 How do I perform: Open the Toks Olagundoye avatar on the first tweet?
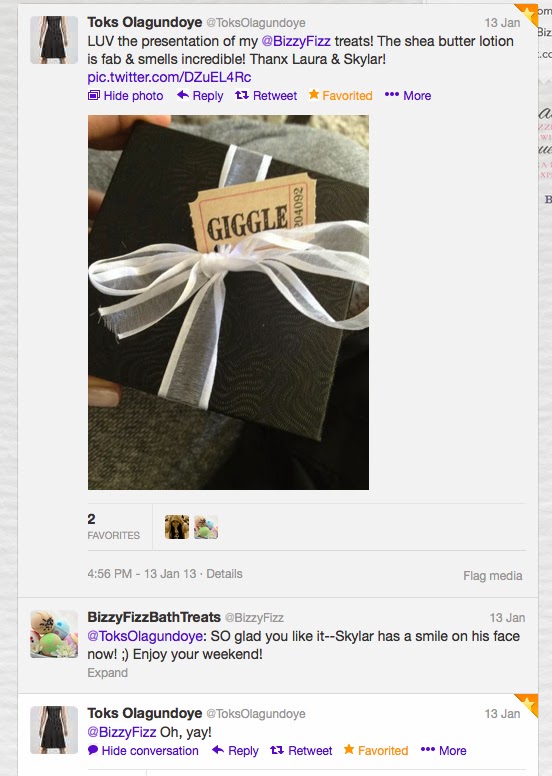pos(54,40)
